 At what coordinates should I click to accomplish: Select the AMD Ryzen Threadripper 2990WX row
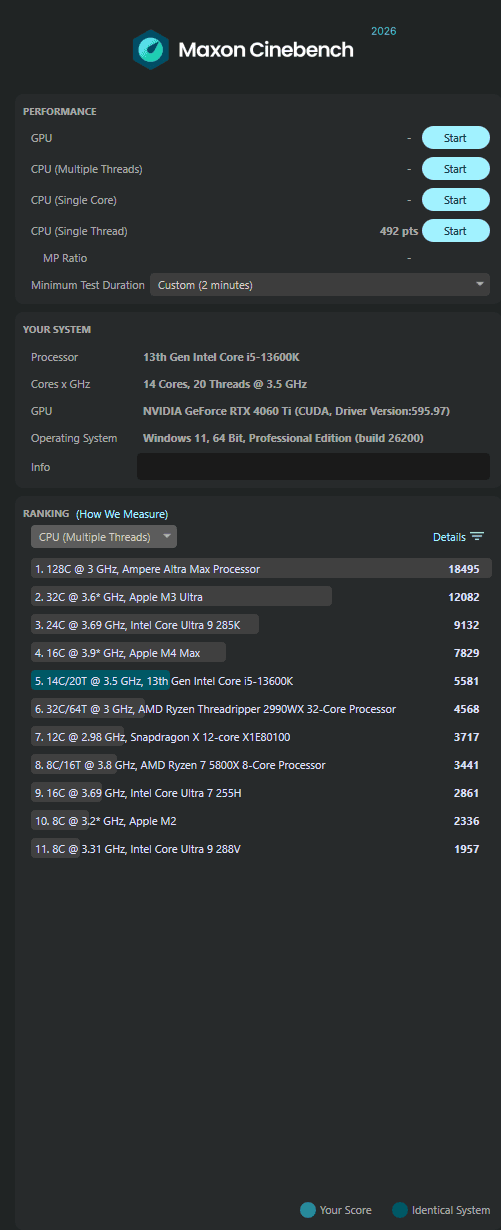(x=260, y=709)
